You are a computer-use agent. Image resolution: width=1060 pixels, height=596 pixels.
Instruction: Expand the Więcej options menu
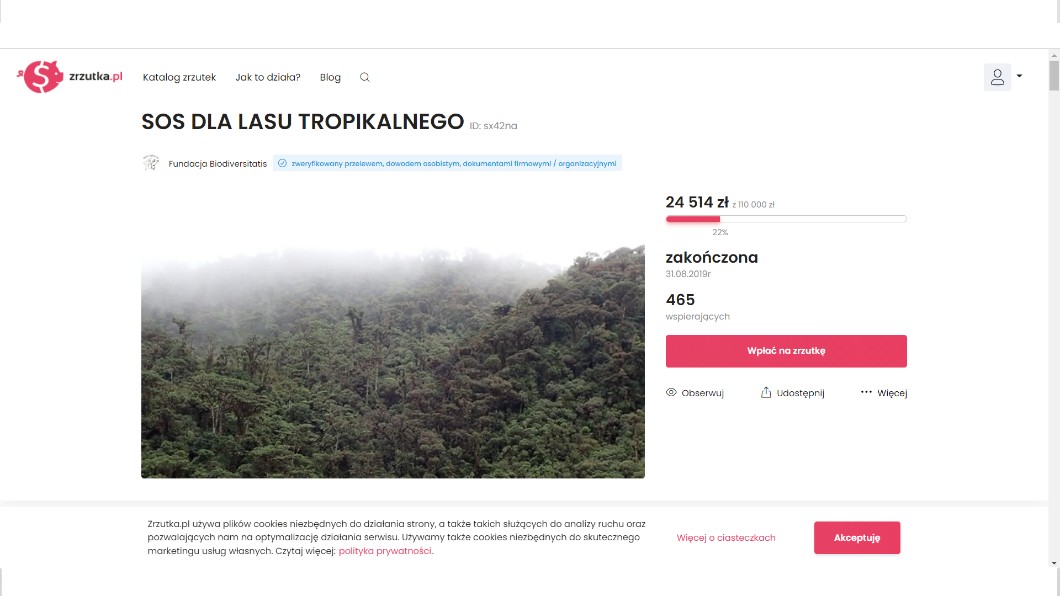click(x=891, y=393)
